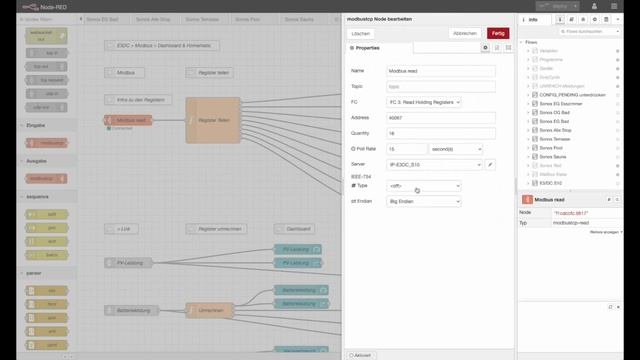Image resolution: width=640 pixels, height=360 pixels.
Task: Click the Poll Rate value field
Action: pyautogui.click(x=406, y=149)
